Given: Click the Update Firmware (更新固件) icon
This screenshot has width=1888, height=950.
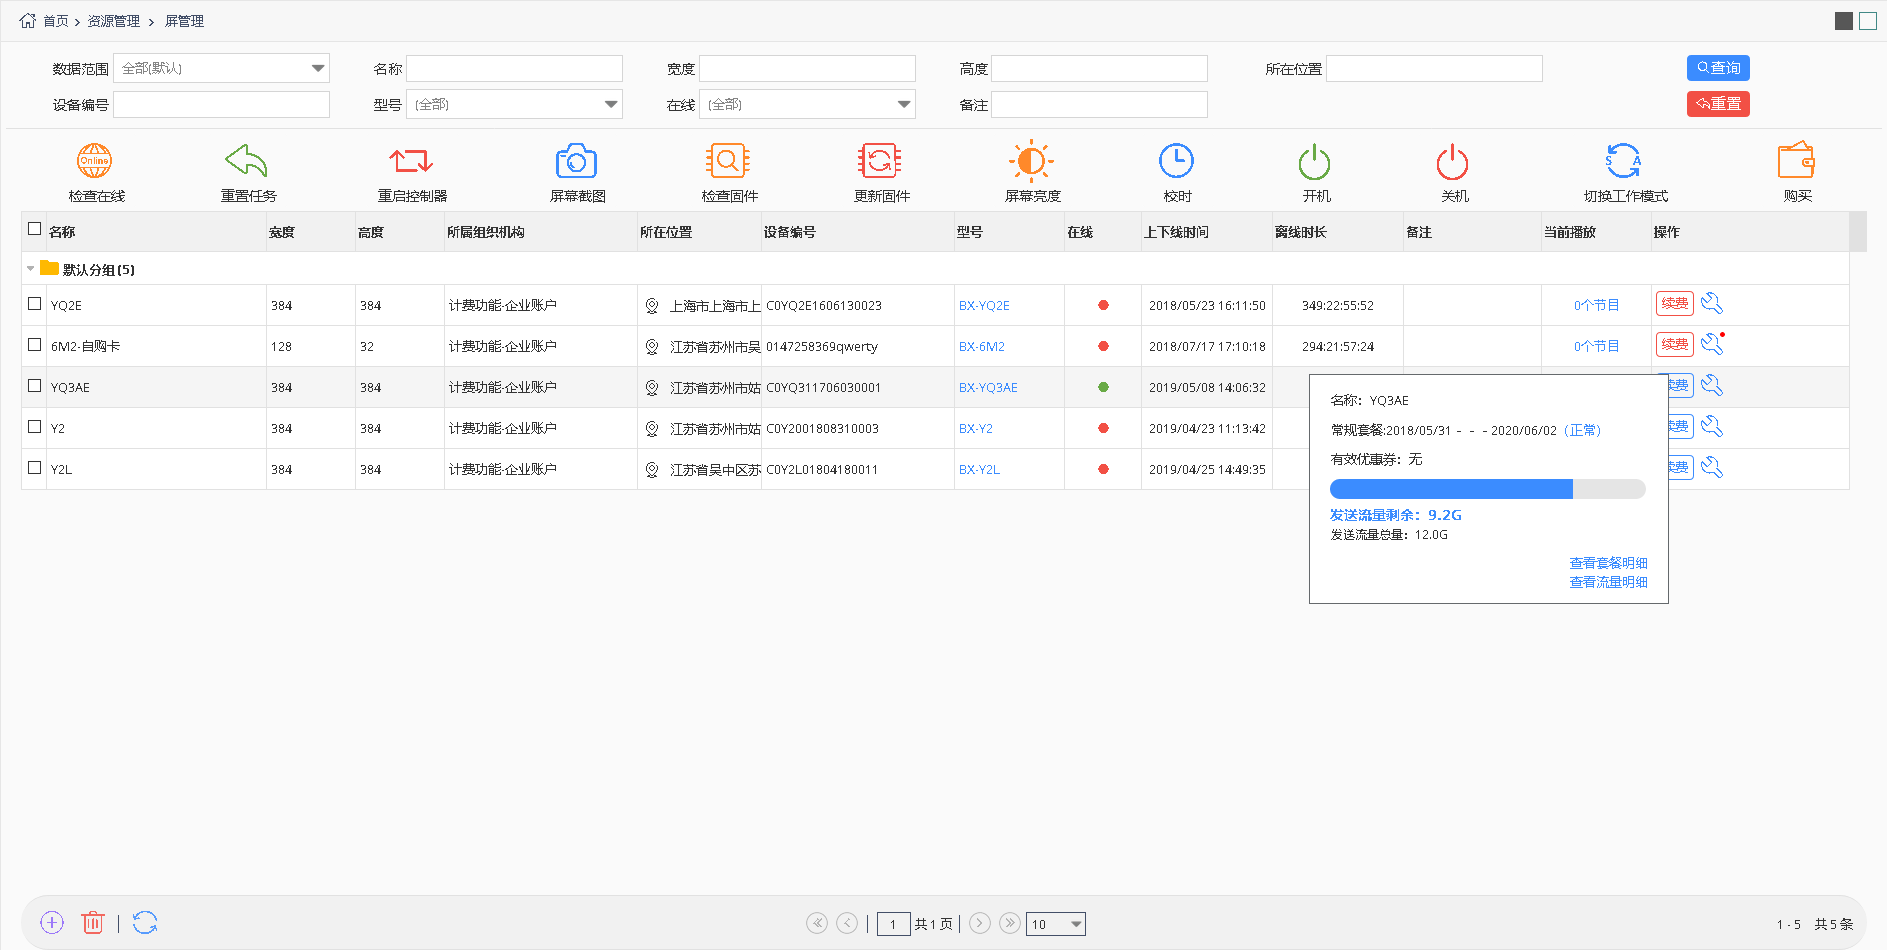Looking at the screenshot, I should tap(880, 160).
